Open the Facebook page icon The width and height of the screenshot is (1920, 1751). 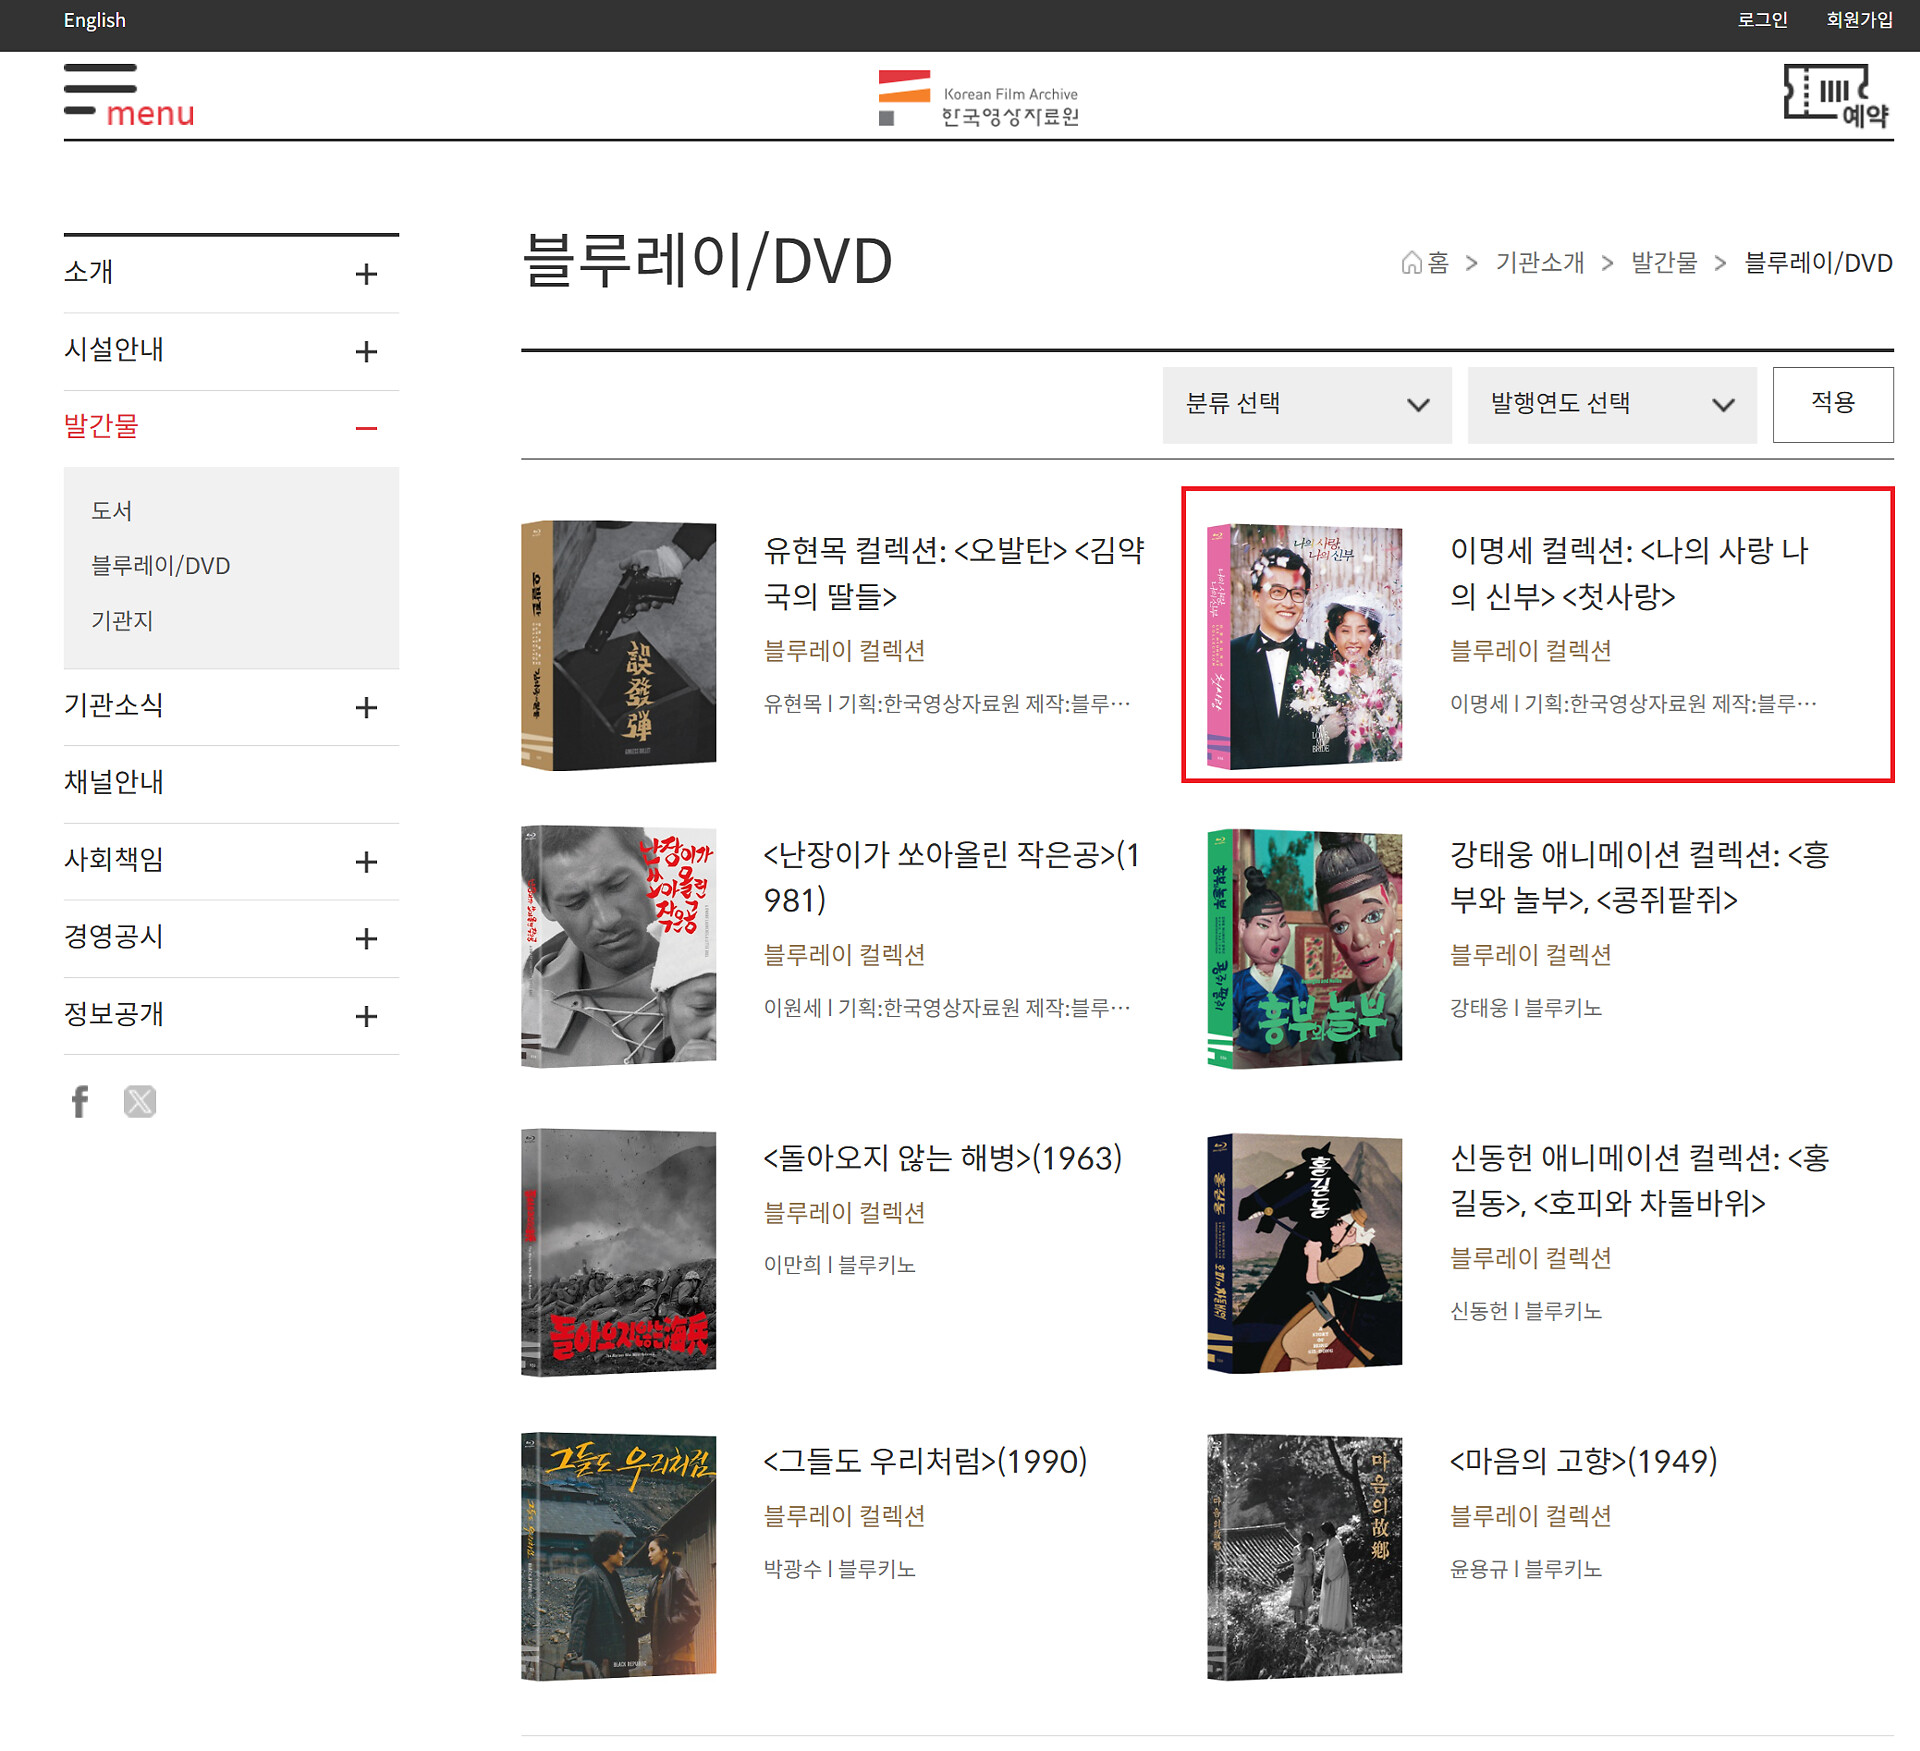[x=80, y=1101]
